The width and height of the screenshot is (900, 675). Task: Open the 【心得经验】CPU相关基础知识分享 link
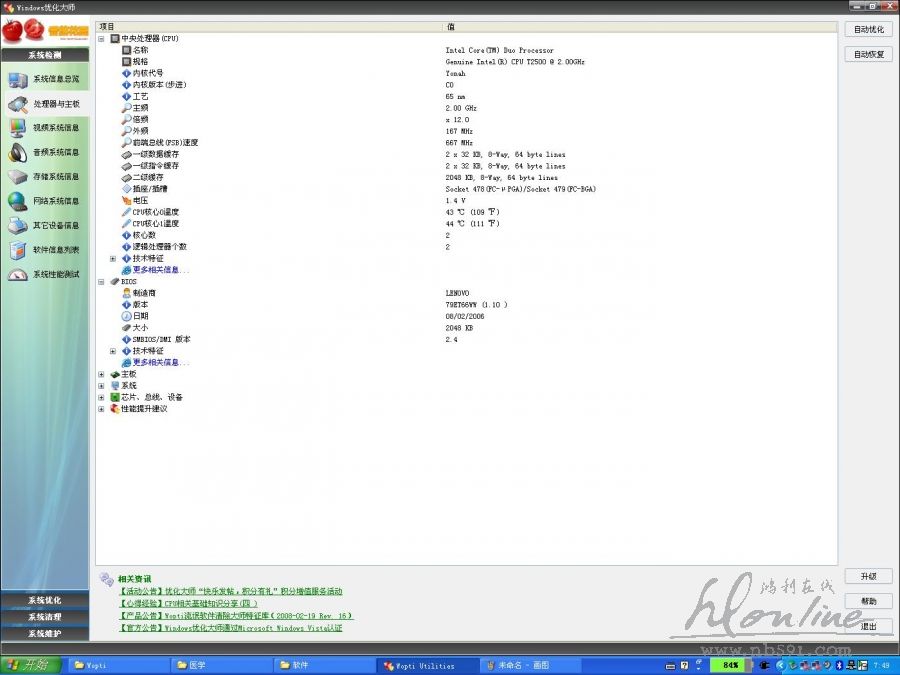coord(188,604)
